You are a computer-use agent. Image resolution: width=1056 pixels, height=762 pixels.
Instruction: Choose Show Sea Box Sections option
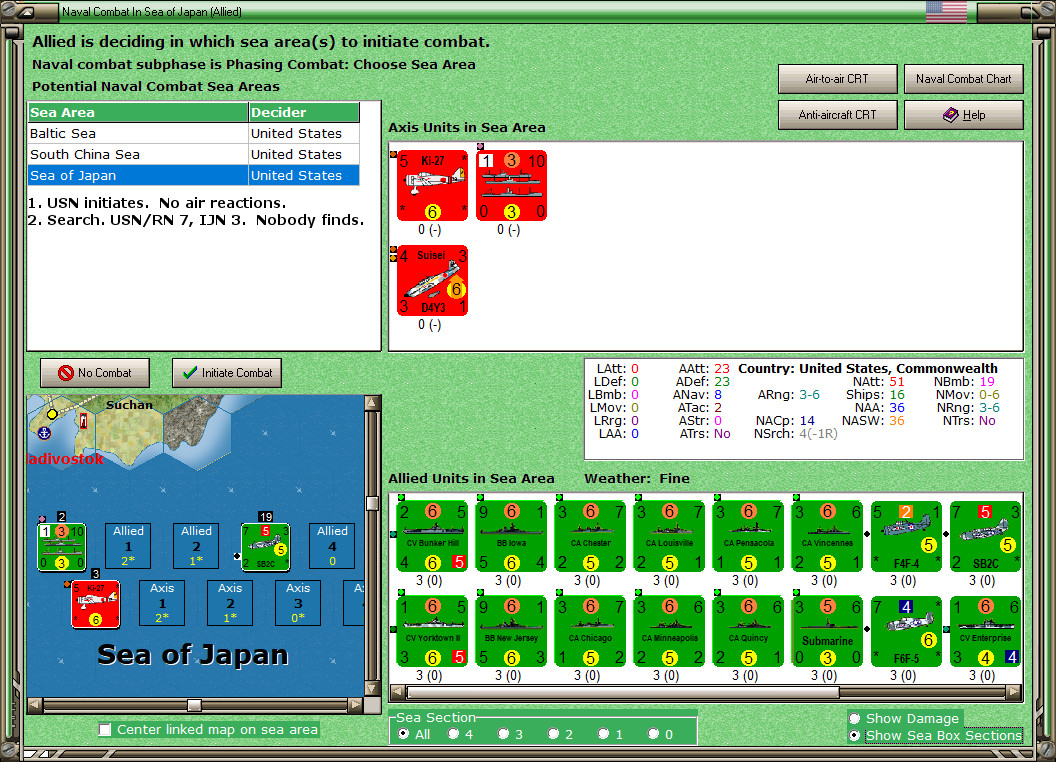855,736
